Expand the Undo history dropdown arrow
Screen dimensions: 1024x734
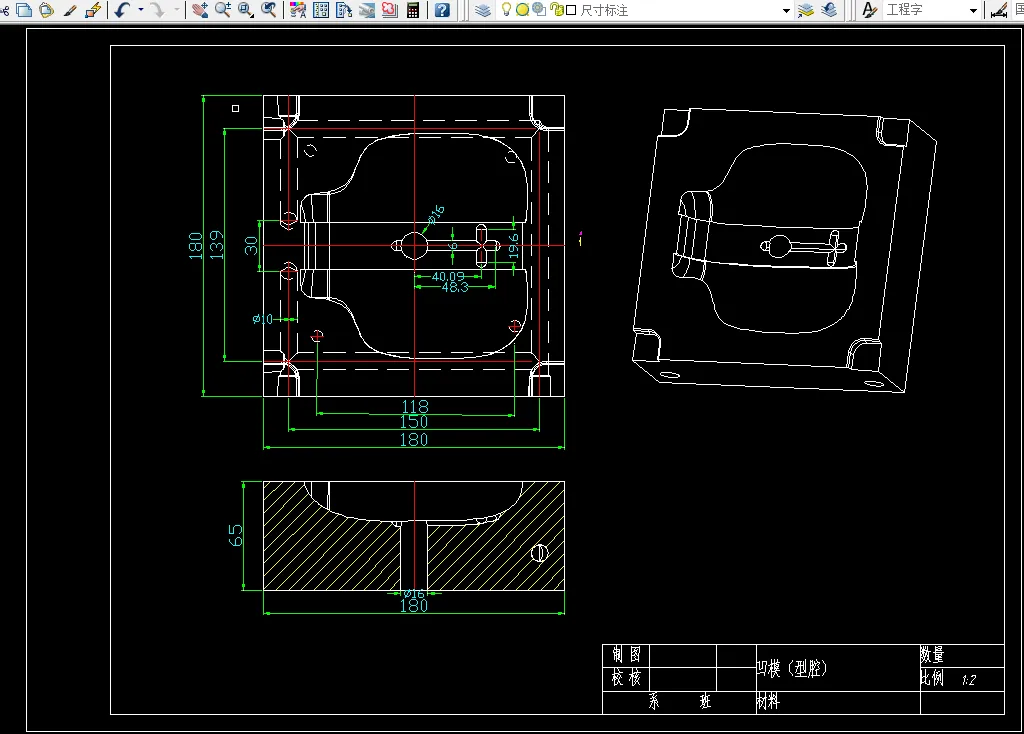(x=140, y=10)
